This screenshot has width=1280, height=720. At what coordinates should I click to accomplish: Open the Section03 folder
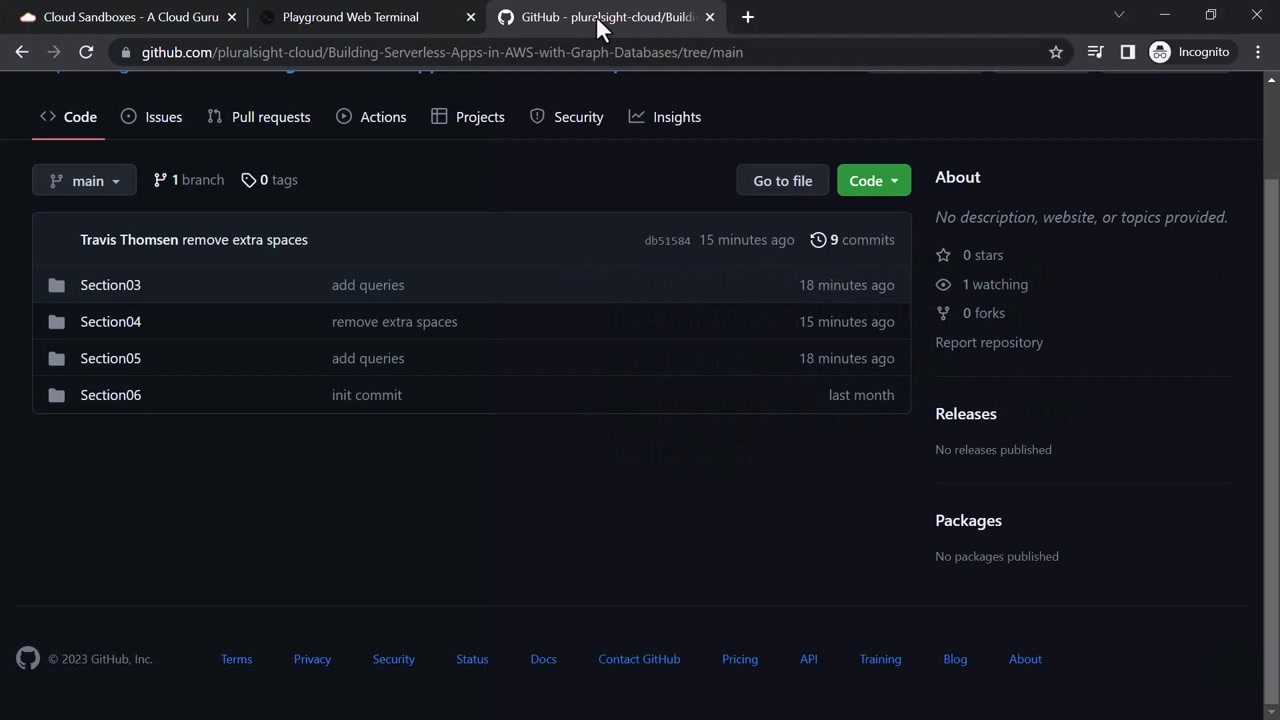(x=110, y=285)
